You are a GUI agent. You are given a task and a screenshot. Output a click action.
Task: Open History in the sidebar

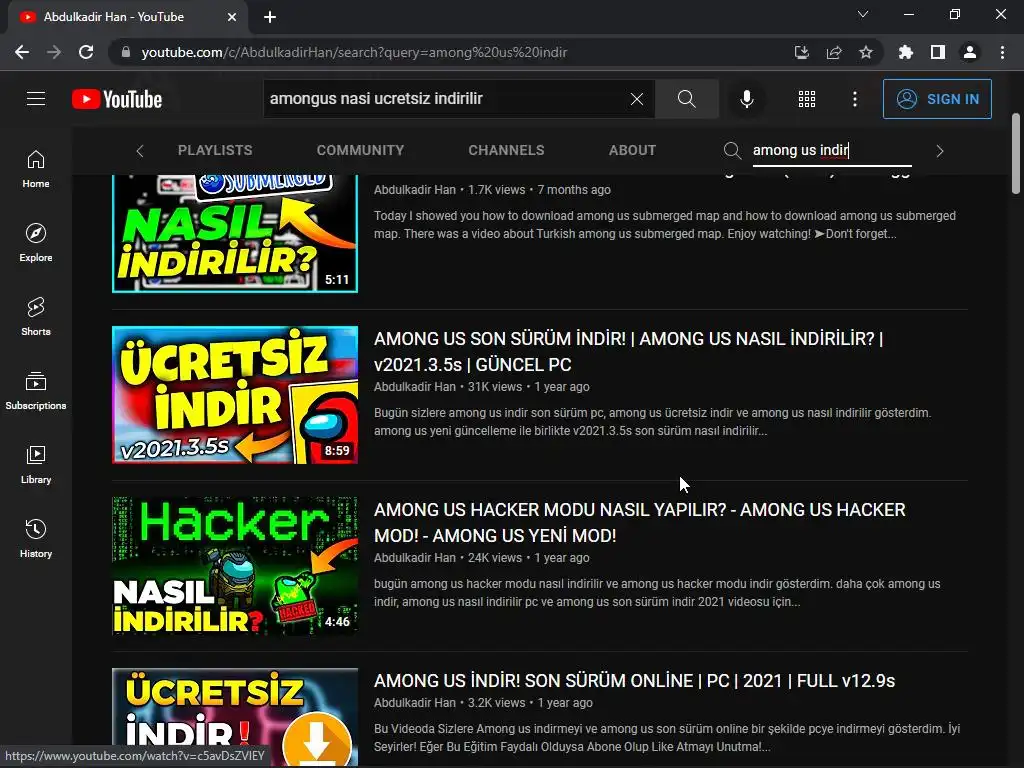click(x=36, y=538)
